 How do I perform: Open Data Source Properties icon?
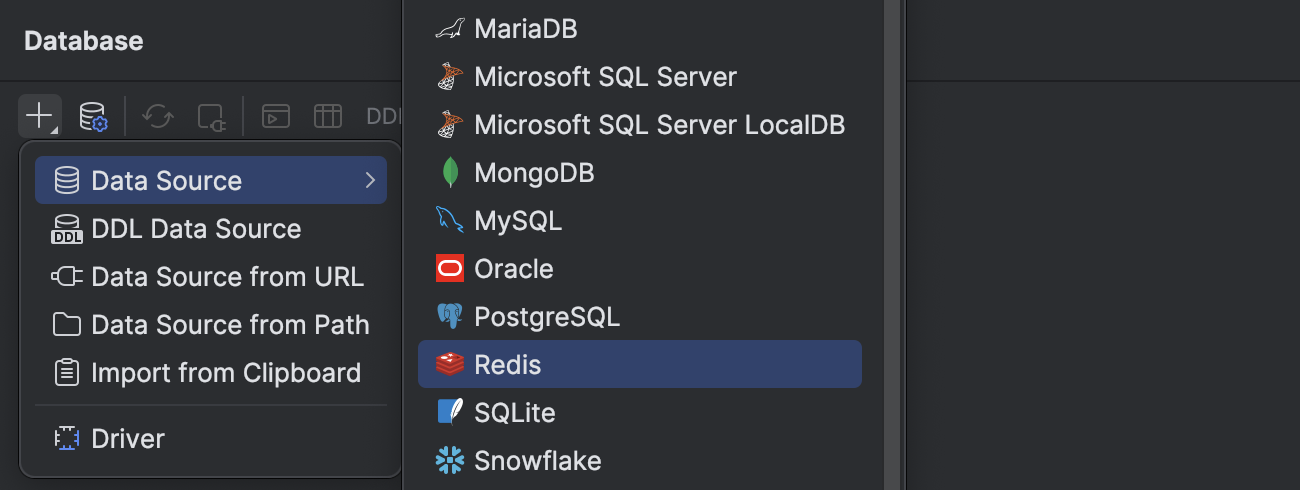tap(93, 116)
